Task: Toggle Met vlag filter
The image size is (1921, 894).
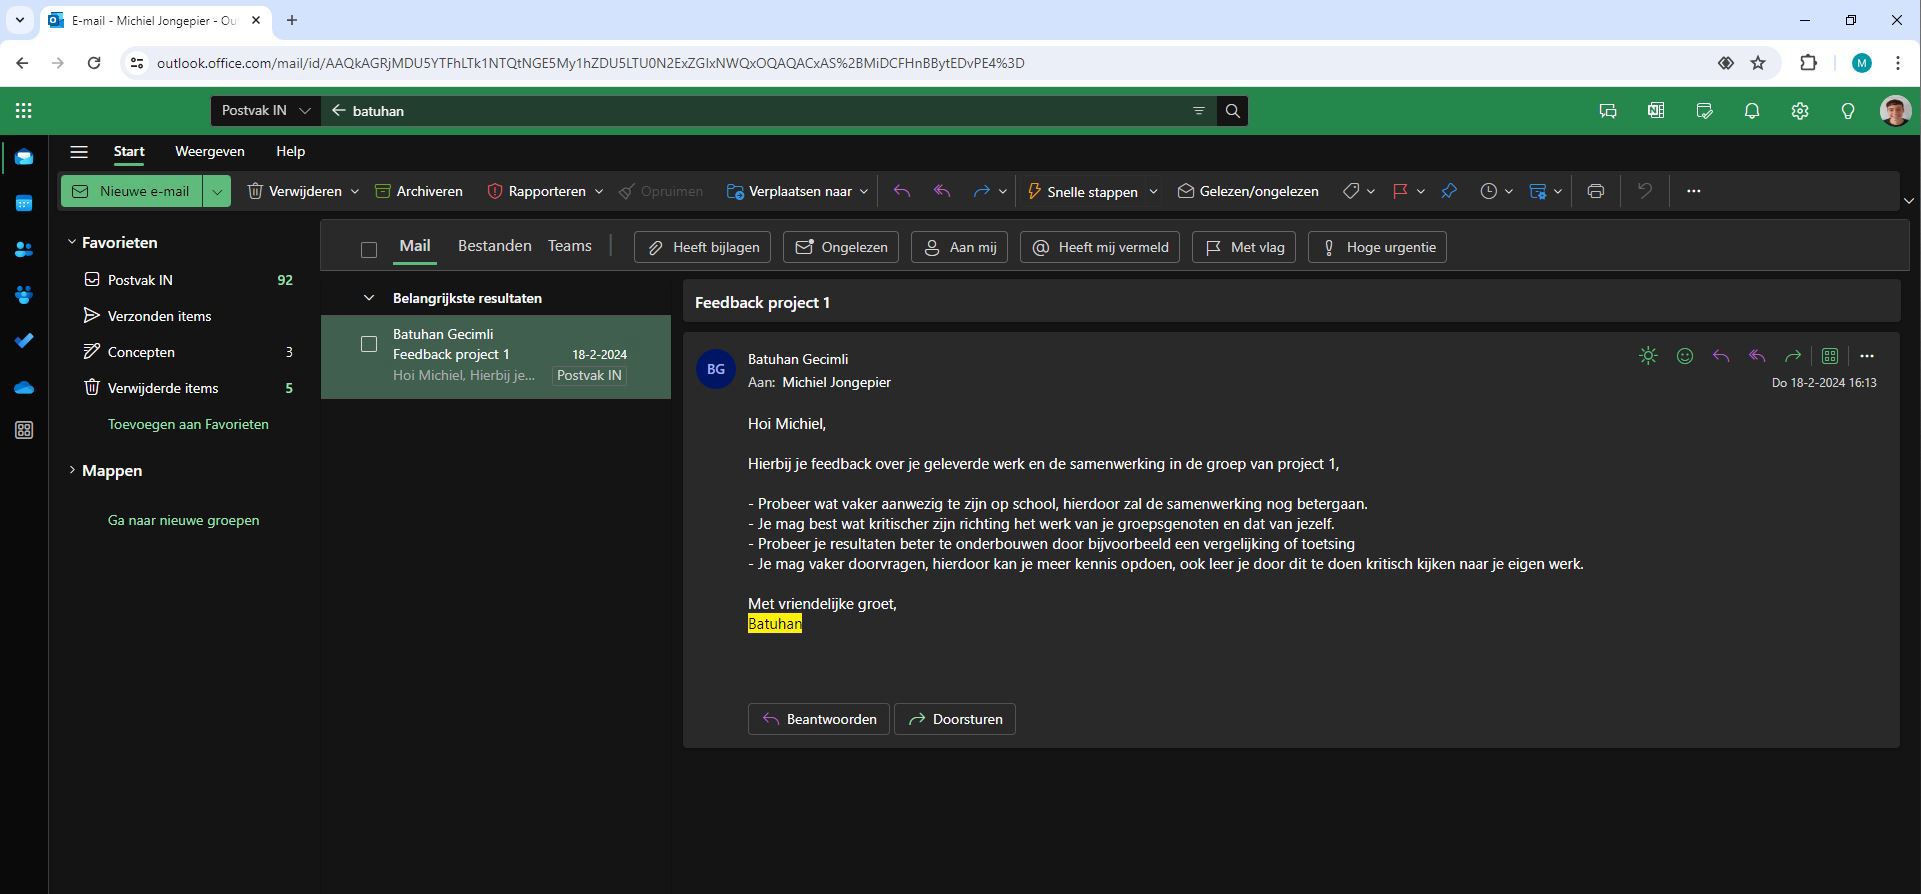Action: click(x=1244, y=247)
